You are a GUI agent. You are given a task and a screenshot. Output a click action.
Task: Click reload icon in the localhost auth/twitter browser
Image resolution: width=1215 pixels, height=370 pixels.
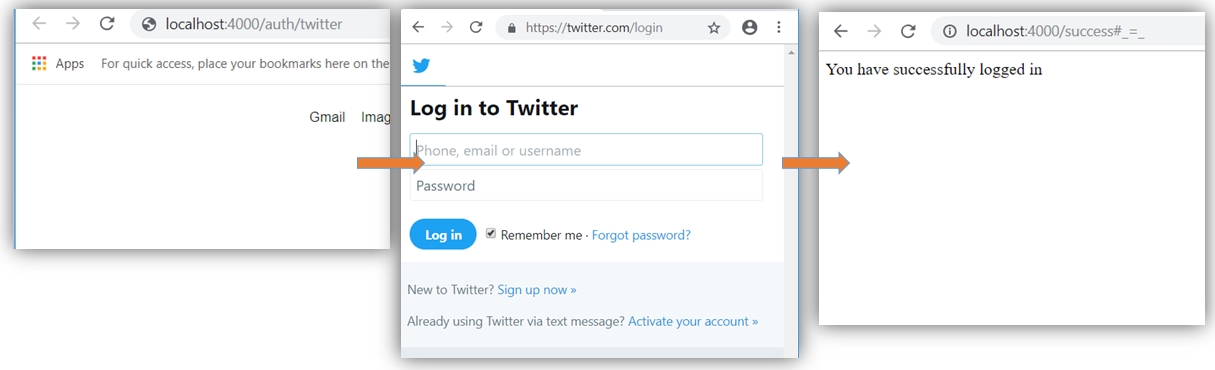107,24
